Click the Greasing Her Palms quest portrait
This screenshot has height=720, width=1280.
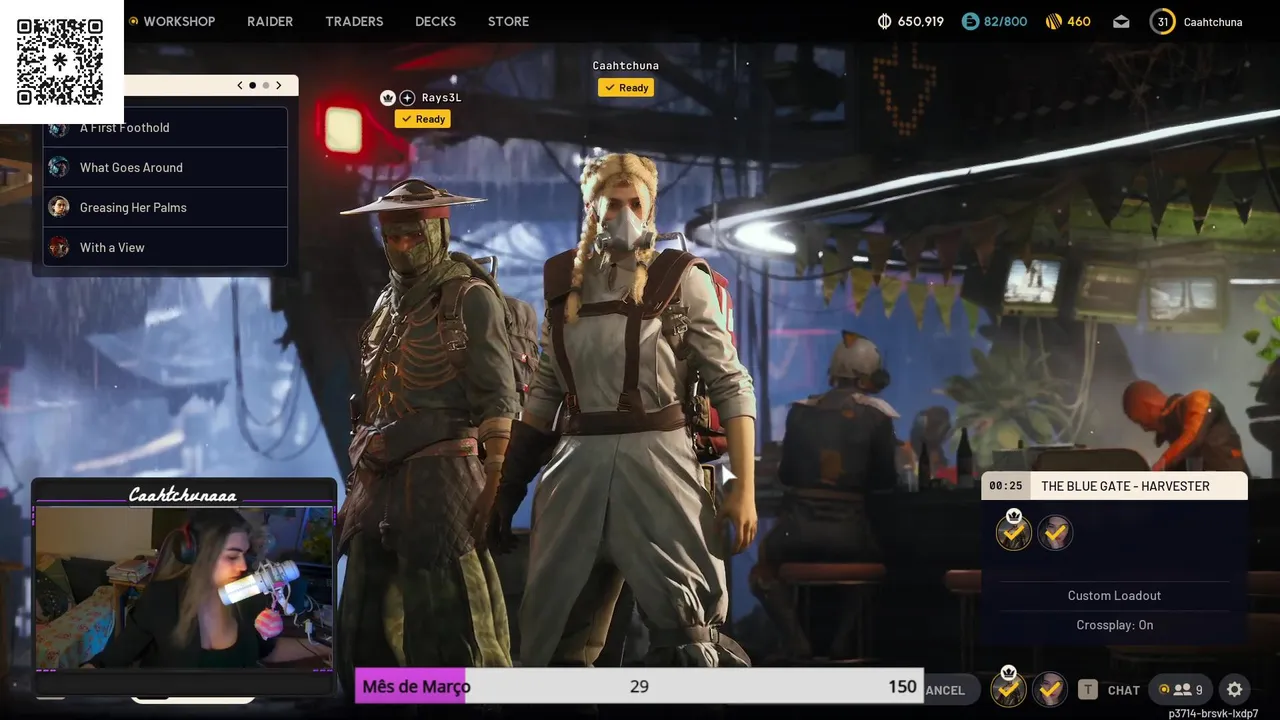(59, 207)
